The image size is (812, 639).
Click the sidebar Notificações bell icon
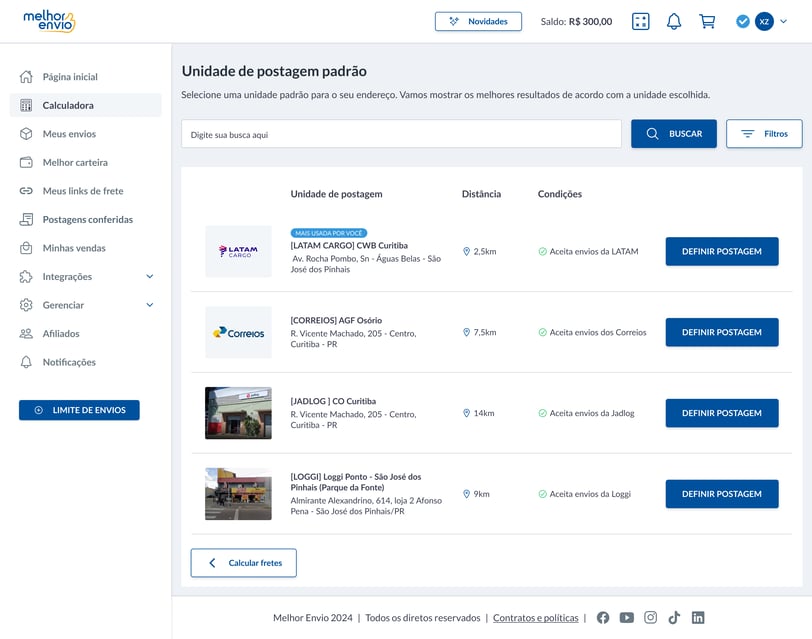click(26, 362)
